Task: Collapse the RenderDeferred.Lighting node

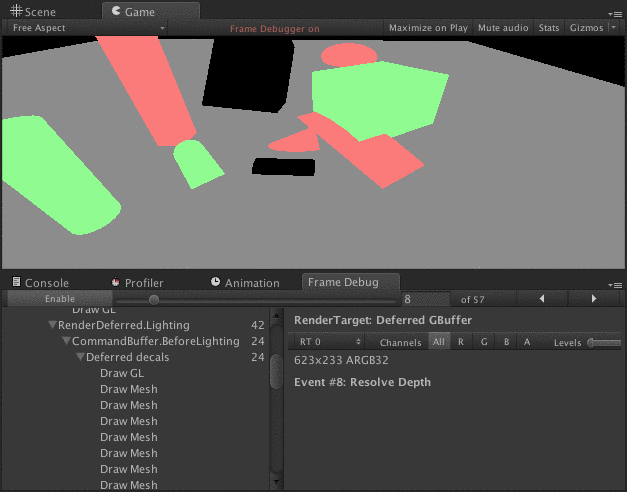Action: pos(52,325)
